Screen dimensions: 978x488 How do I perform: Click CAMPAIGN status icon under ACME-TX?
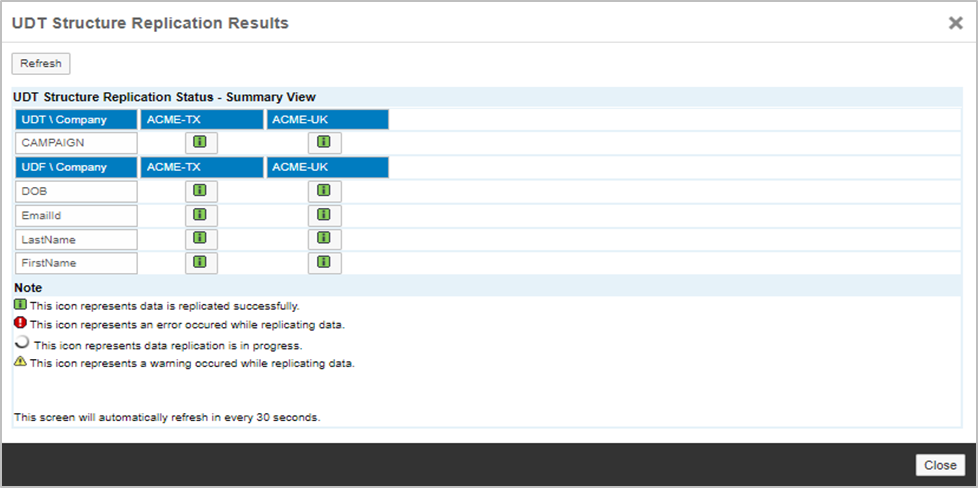200,143
